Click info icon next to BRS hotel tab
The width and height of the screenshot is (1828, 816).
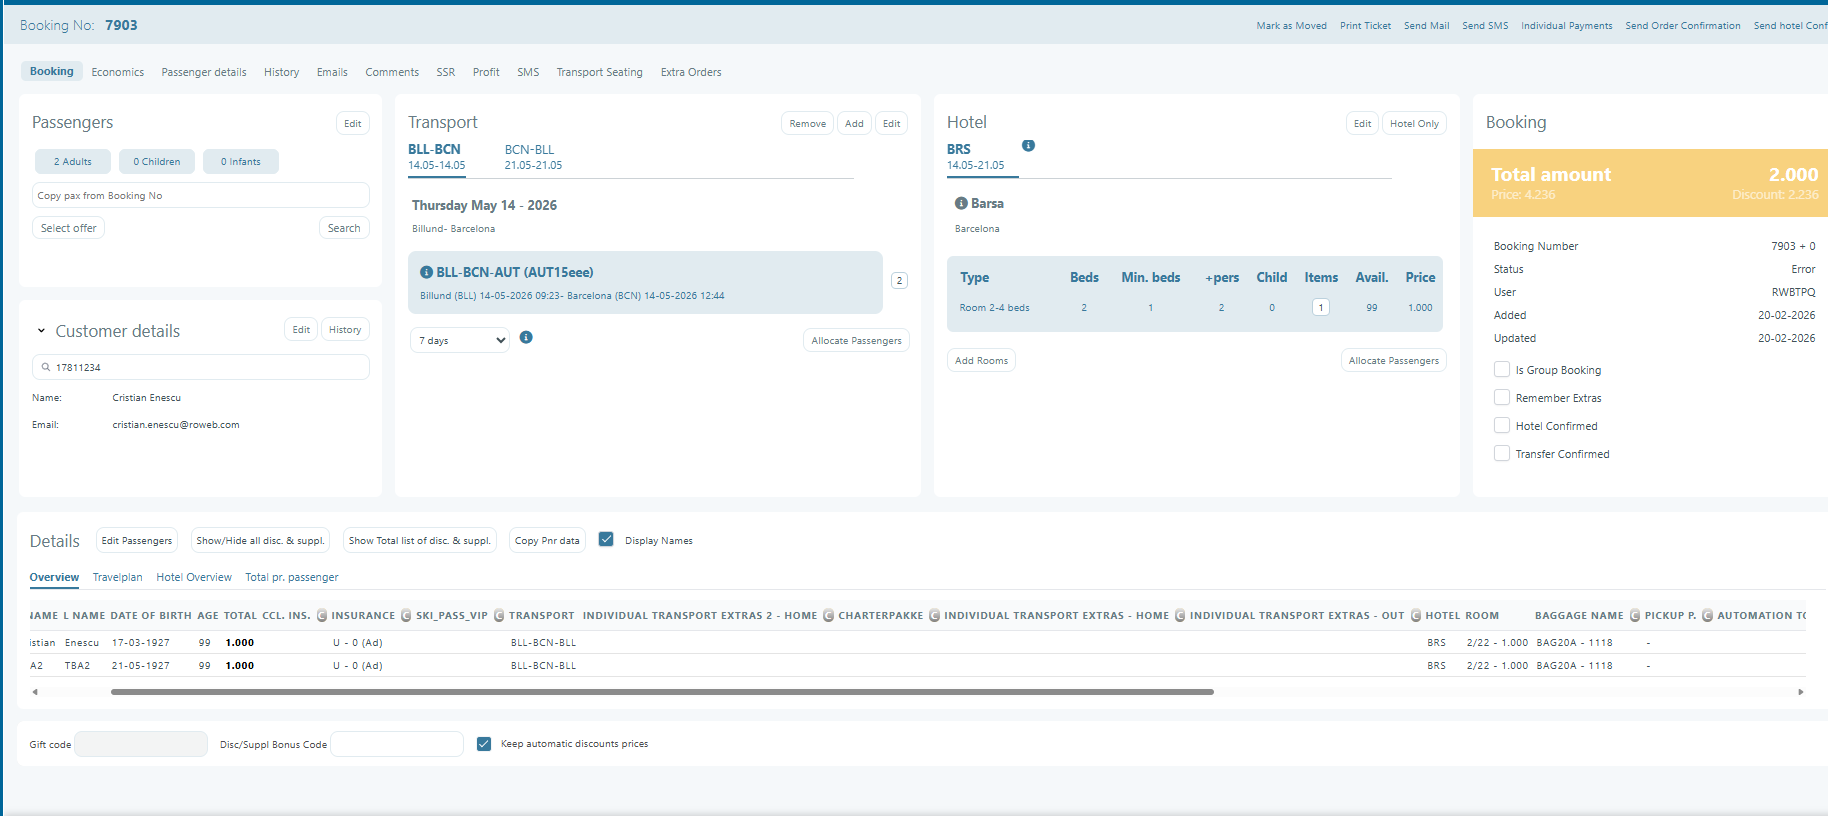click(x=1028, y=146)
